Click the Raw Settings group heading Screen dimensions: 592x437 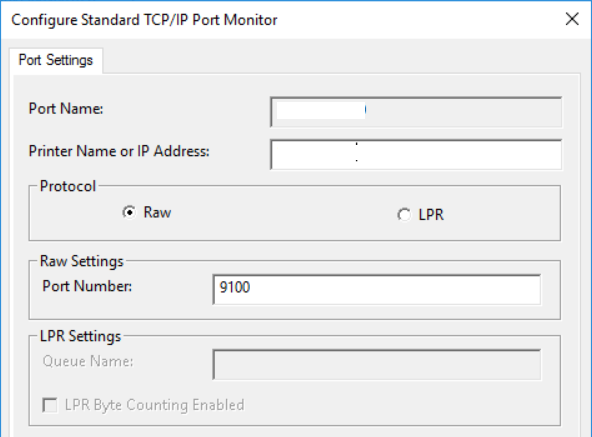[x=82, y=261]
